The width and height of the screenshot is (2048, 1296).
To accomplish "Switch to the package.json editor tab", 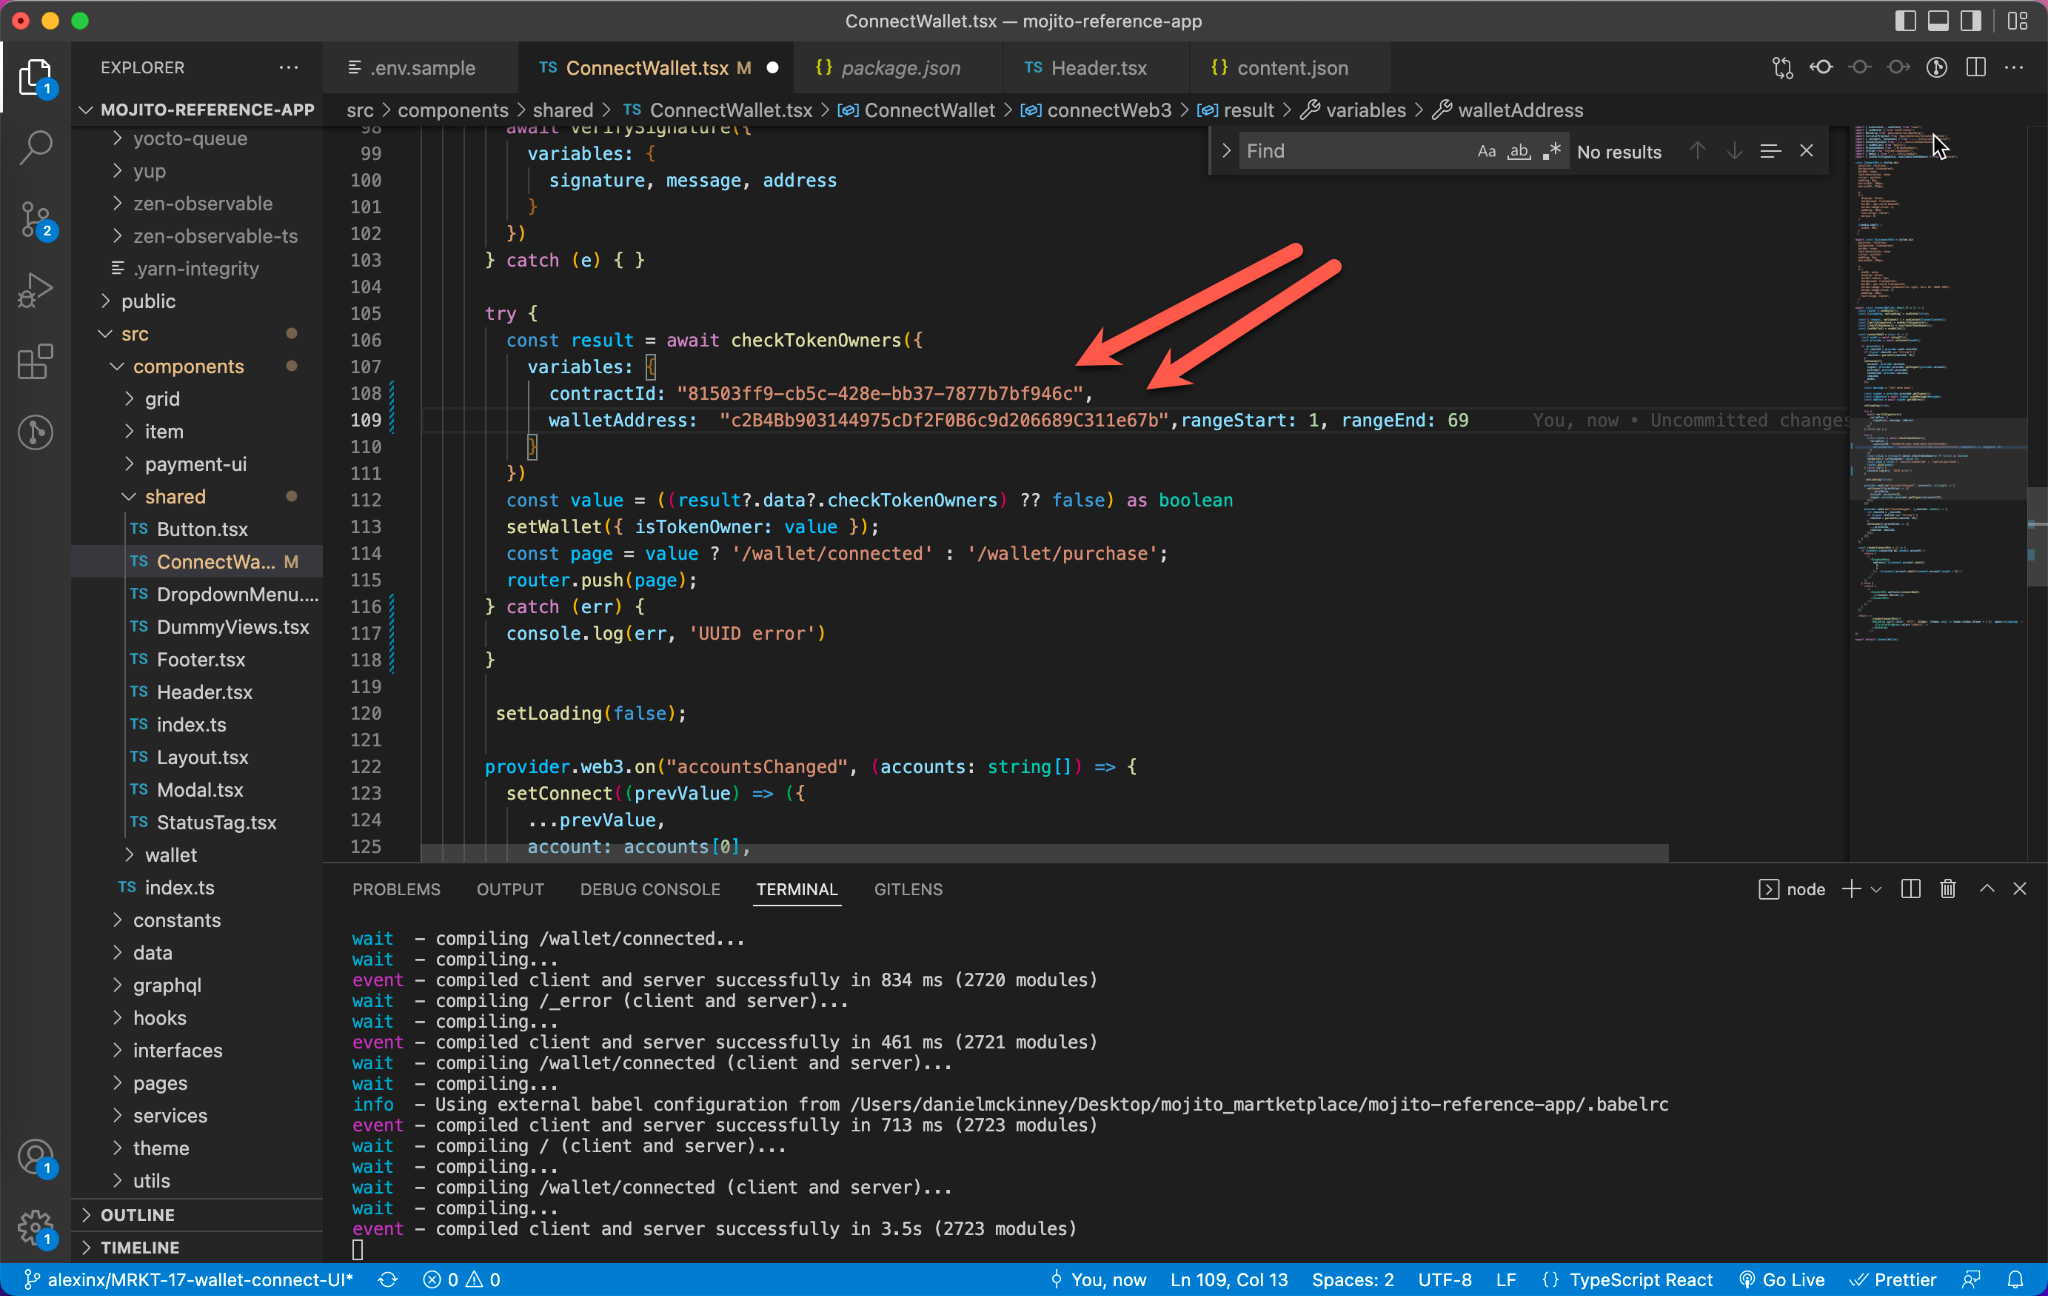I will [899, 68].
